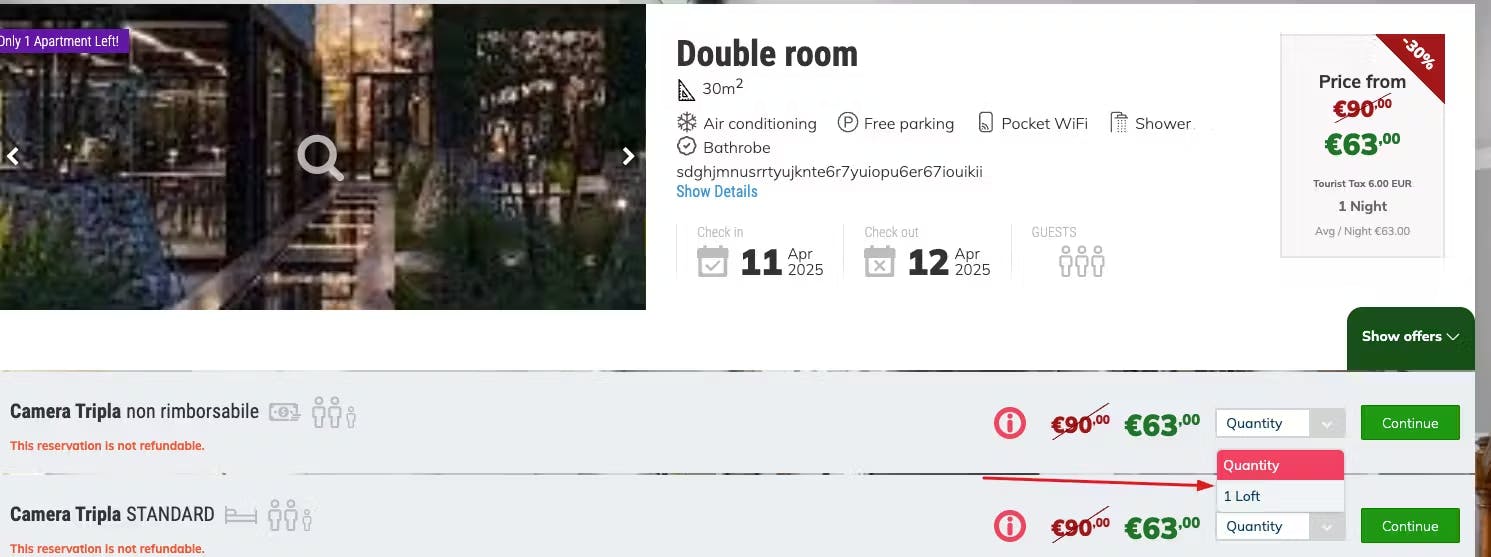Viewport: 1491px width, 557px height.
Task: Click info icon for non rimborsabile offer
Action: (x=1010, y=423)
